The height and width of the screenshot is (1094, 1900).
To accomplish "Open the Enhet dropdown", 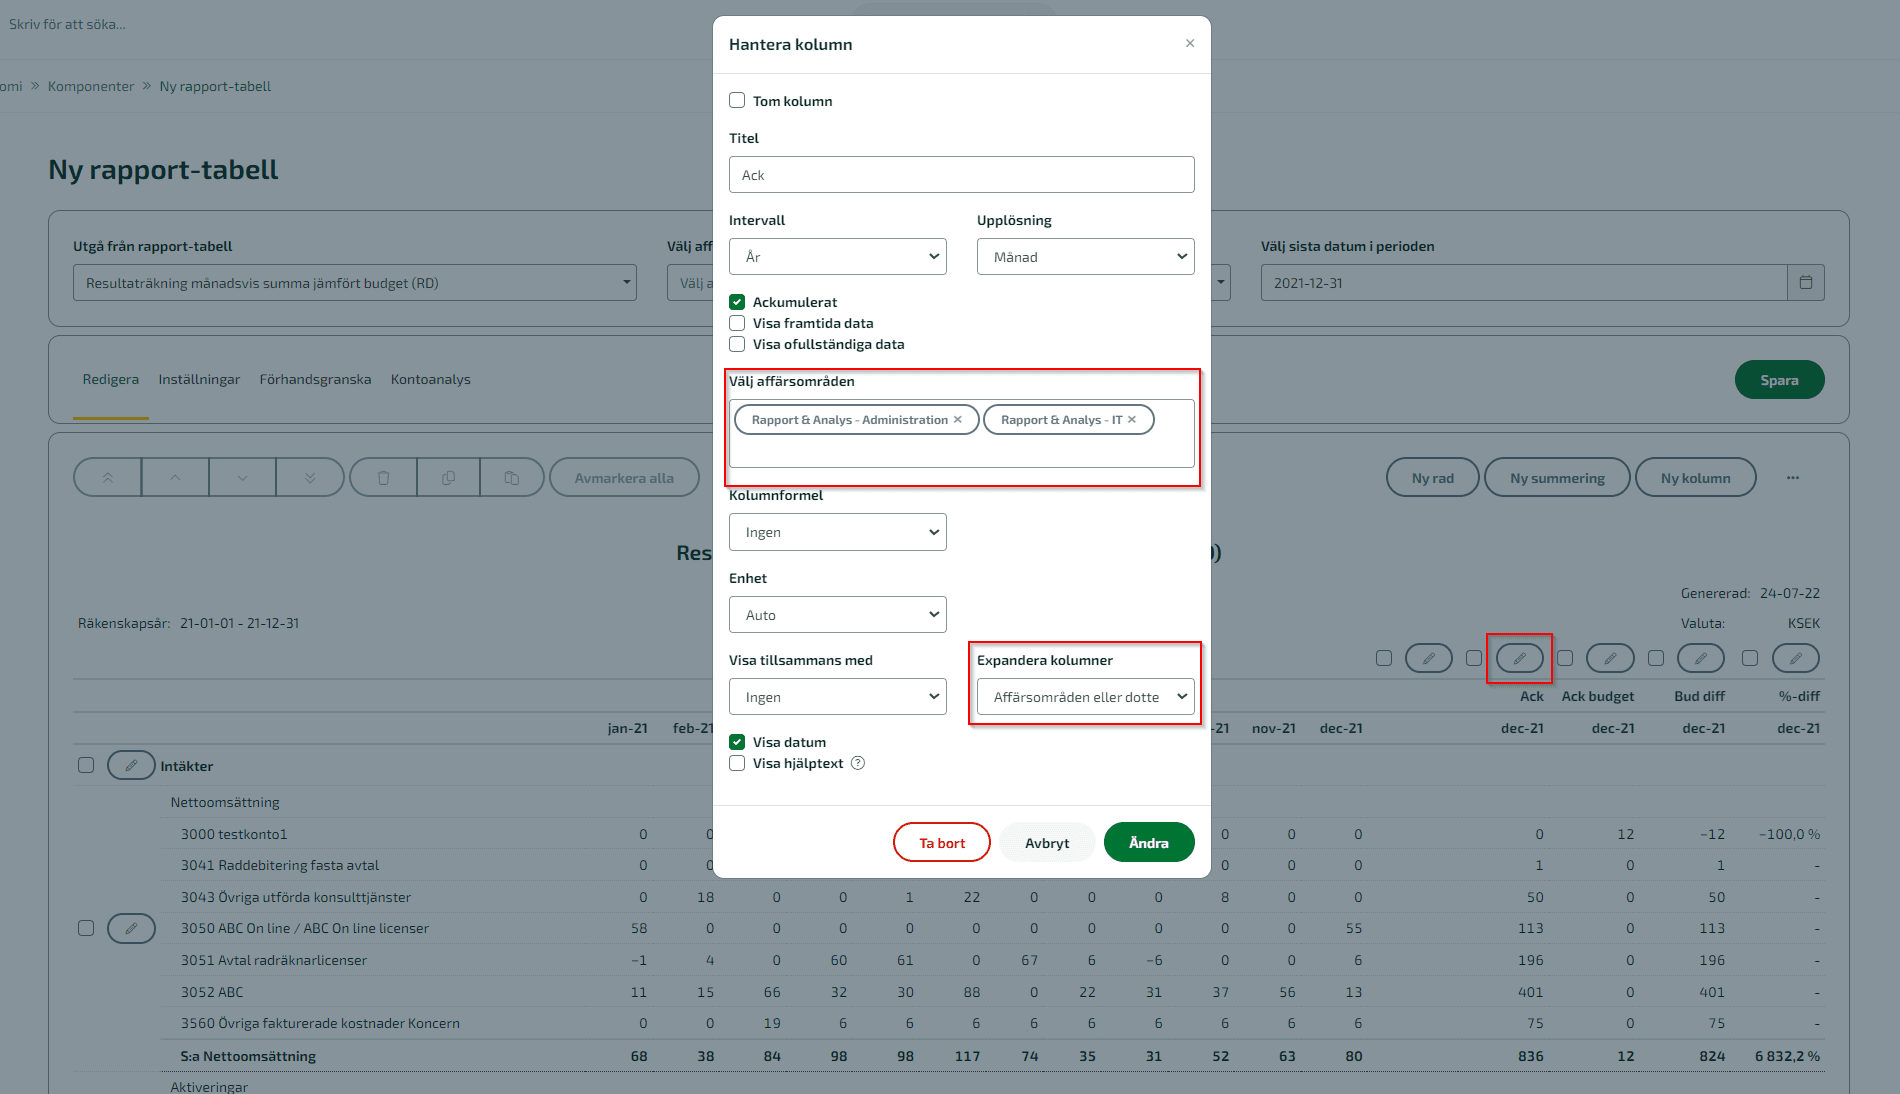I will tap(837, 615).
